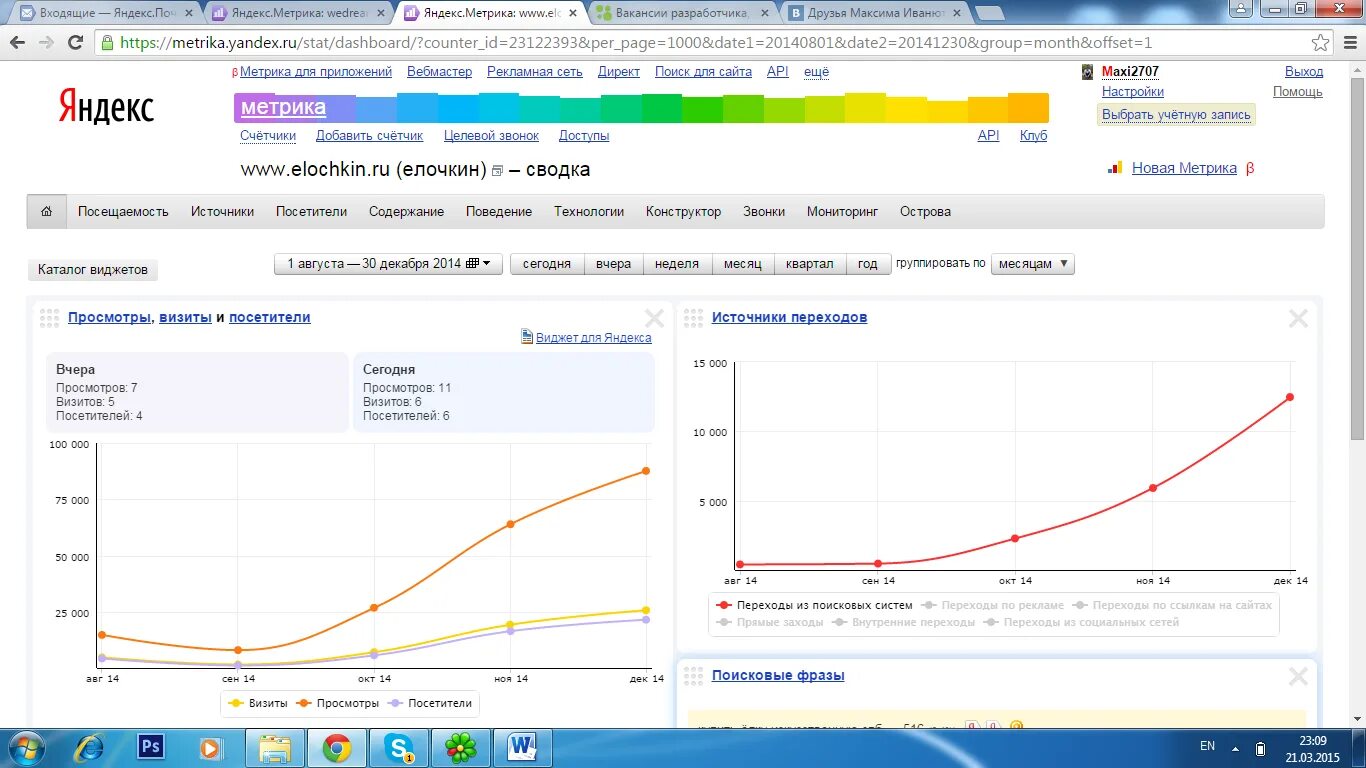Click the Яндекс logo
Image resolution: width=1366 pixels, height=768 pixels.
tap(106, 106)
